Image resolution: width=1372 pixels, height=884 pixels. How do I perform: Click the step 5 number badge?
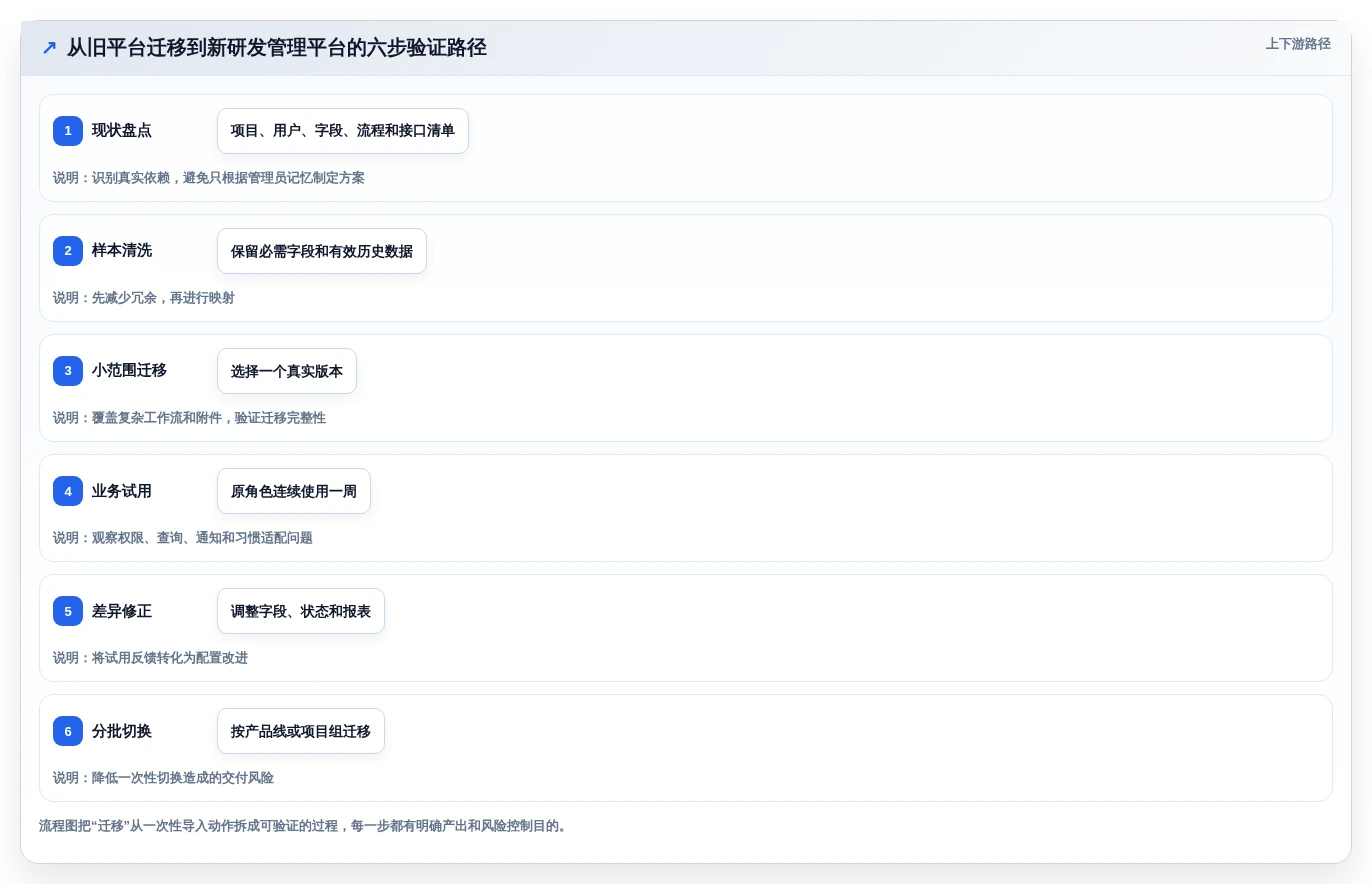68,611
